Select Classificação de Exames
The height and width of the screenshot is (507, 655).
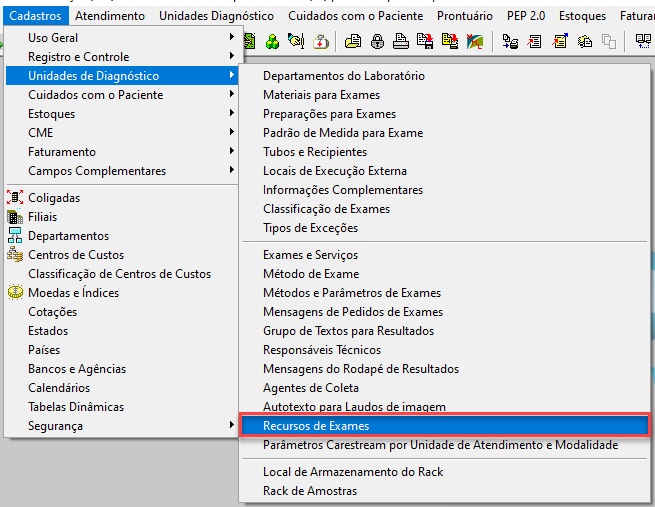445,209
